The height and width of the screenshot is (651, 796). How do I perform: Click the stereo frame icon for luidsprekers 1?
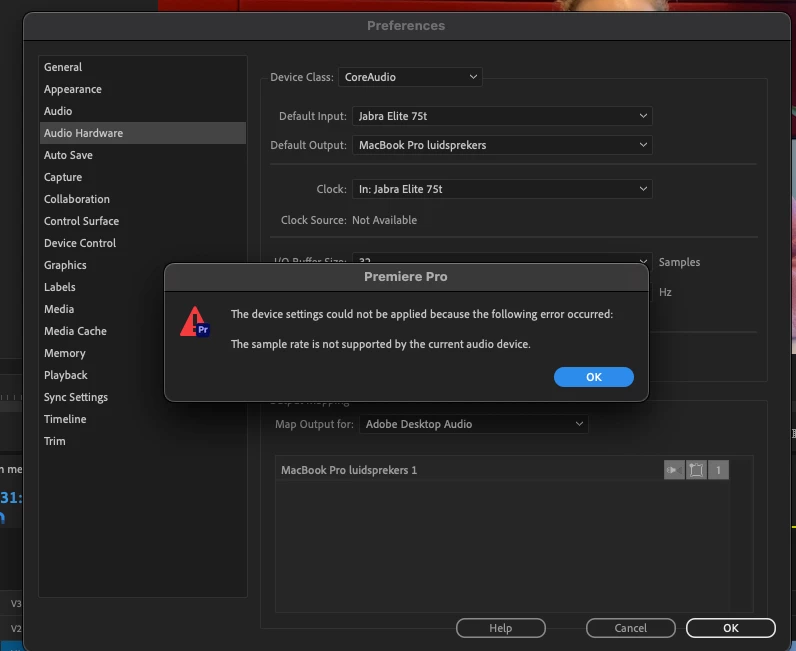tap(696, 470)
